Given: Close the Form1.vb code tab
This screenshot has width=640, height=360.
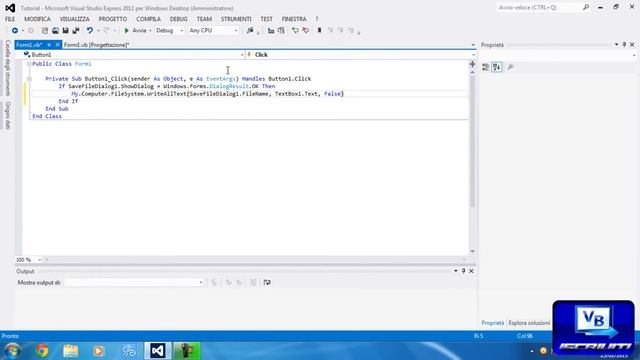Looking at the screenshot, I should (58, 45).
